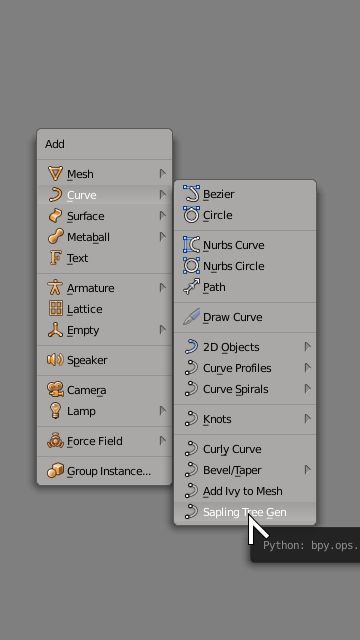Click the Add Ivy to Mesh icon
Viewport: 360px width, 640px height.
click(191, 491)
